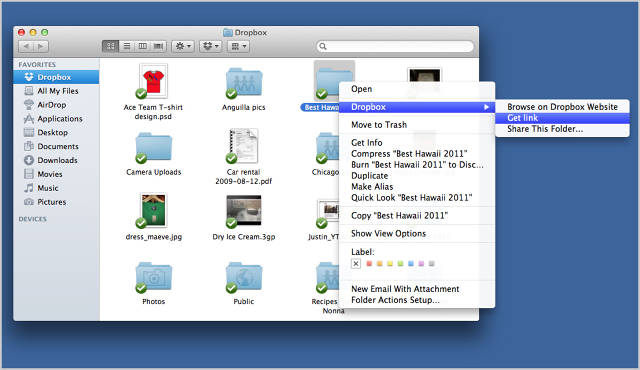The image size is (640, 370).
Task: Click the Finder search field
Action: [x=395, y=47]
